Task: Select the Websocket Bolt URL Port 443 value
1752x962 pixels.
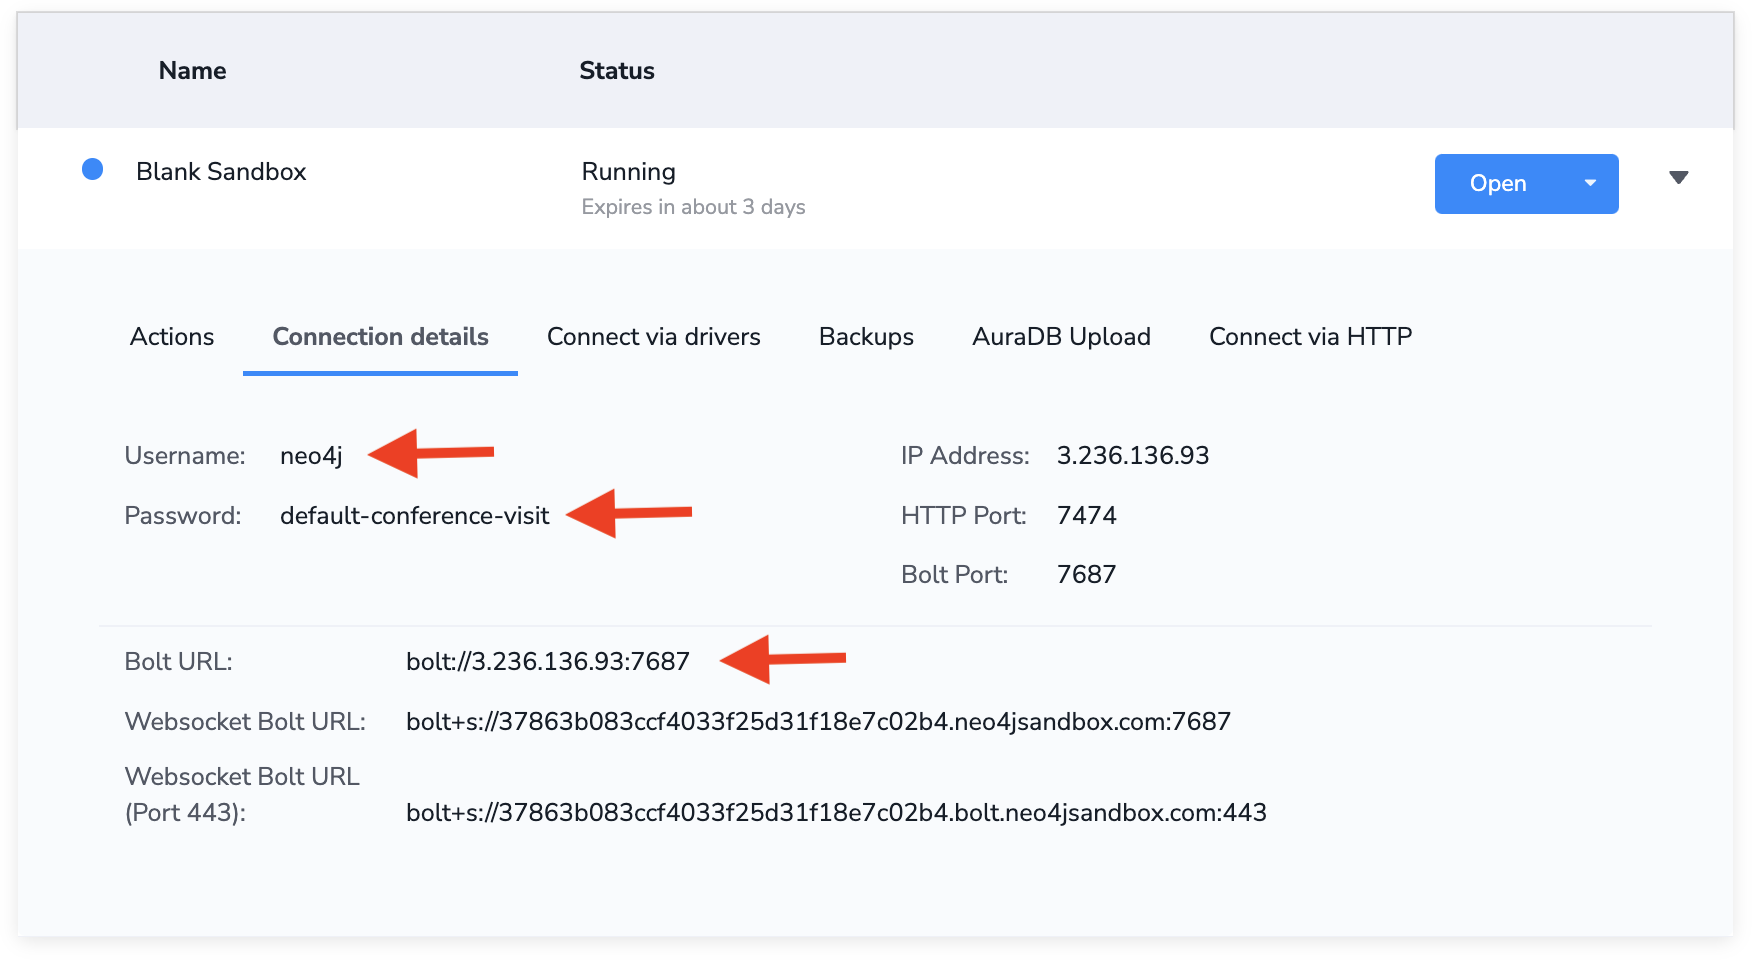Action: click(x=836, y=813)
